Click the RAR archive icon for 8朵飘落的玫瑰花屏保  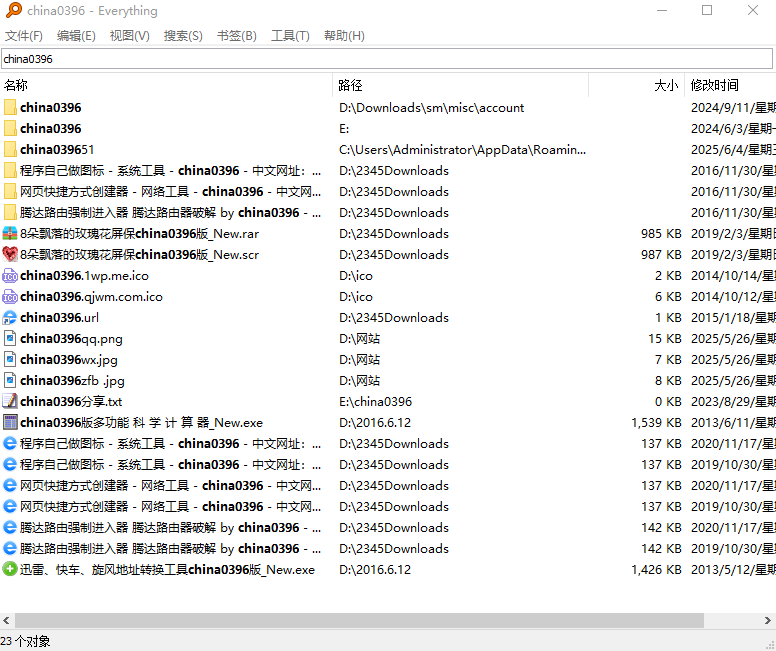(x=10, y=234)
